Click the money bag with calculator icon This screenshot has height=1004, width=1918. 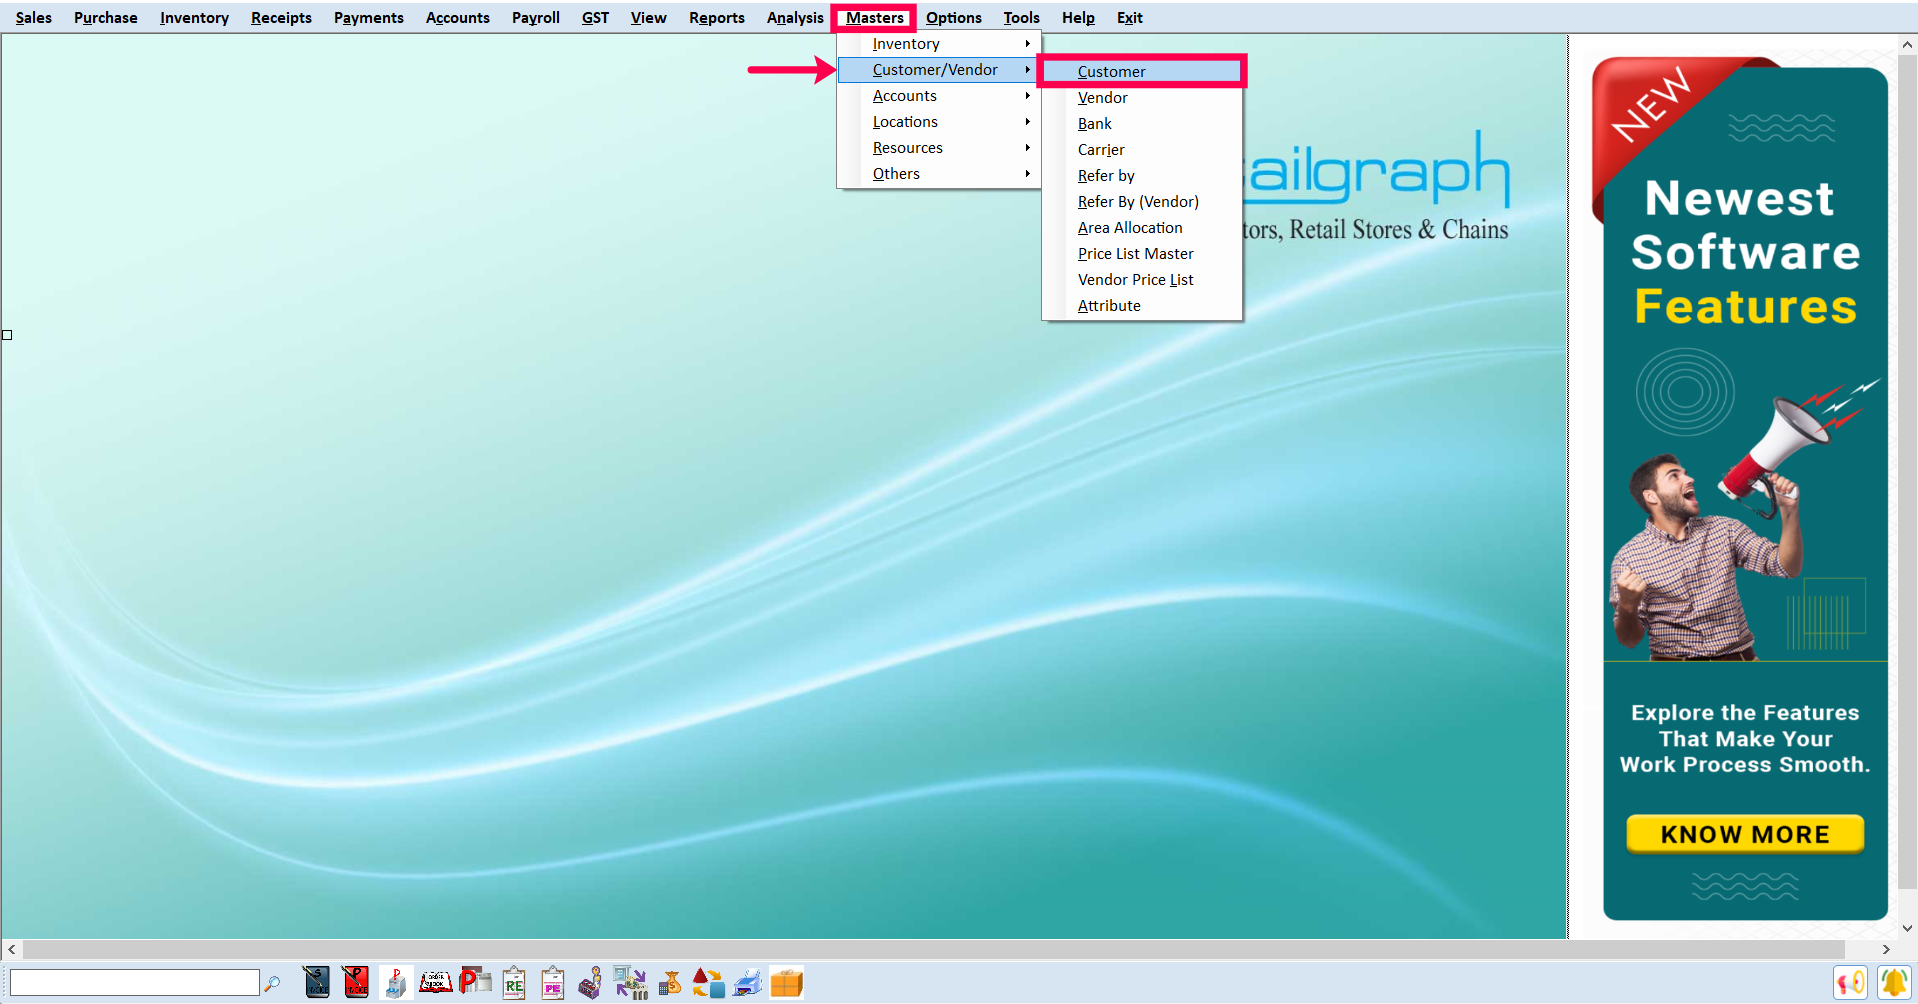click(670, 983)
